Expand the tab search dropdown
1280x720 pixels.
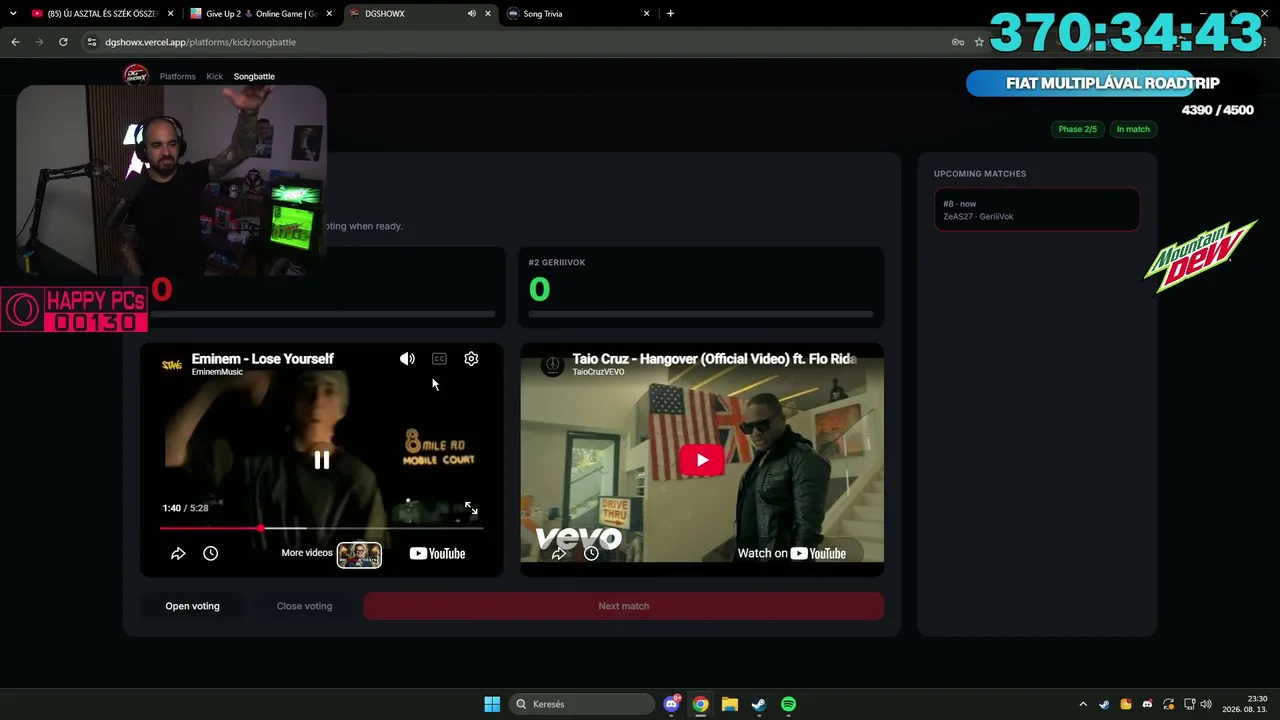[x=13, y=14]
